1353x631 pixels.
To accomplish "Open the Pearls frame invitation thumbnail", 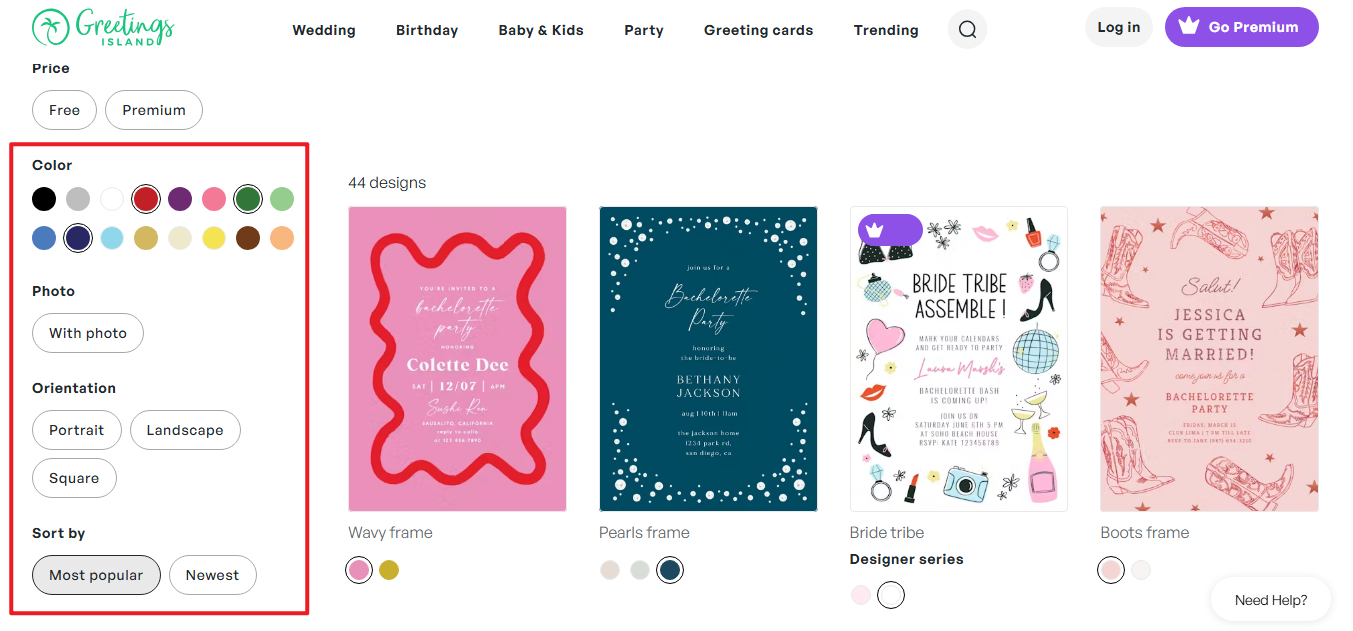I will [708, 358].
